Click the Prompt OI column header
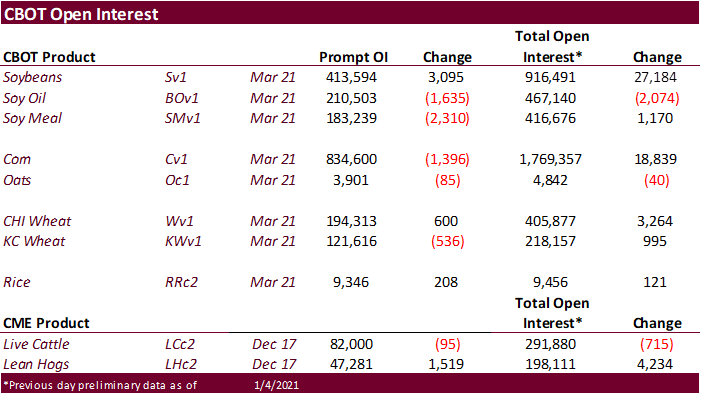This screenshot has width=701, height=395. (x=353, y=57)
